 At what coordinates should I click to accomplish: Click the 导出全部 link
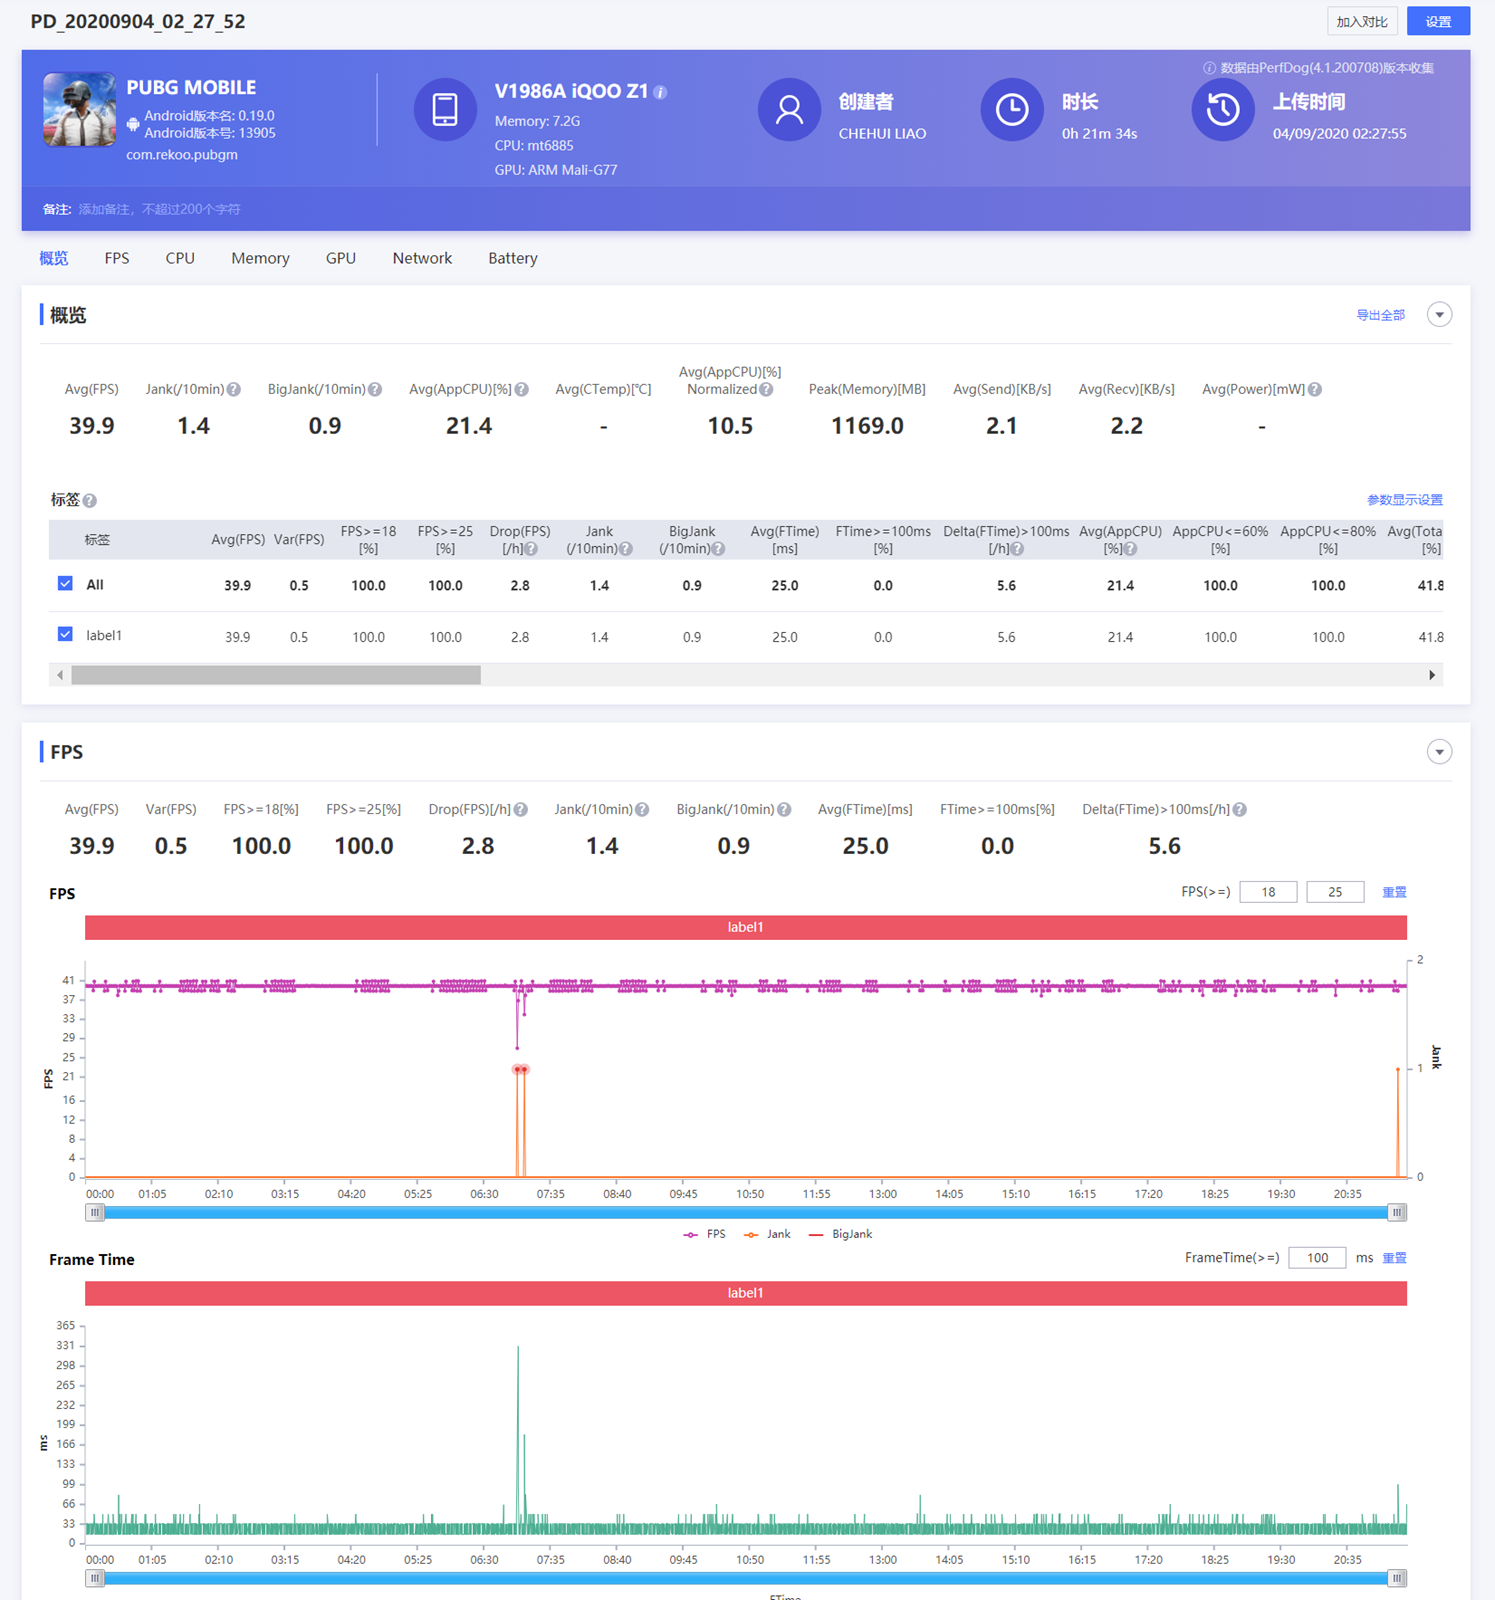[1380, 315]
